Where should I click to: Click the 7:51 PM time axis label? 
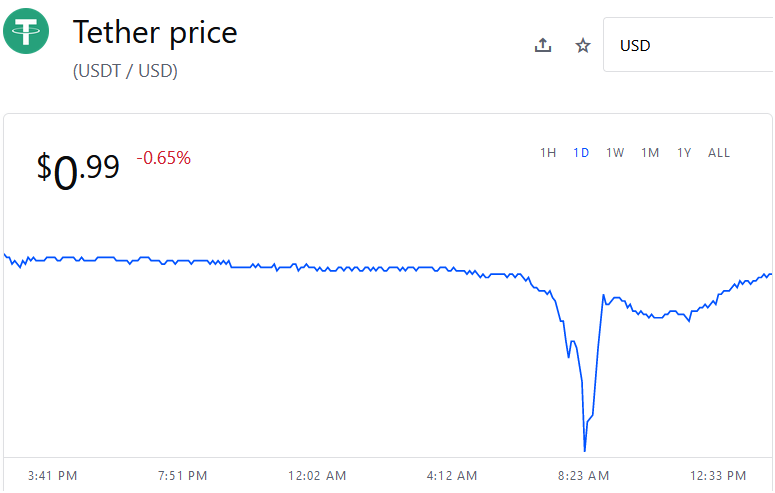click(182, 476)
